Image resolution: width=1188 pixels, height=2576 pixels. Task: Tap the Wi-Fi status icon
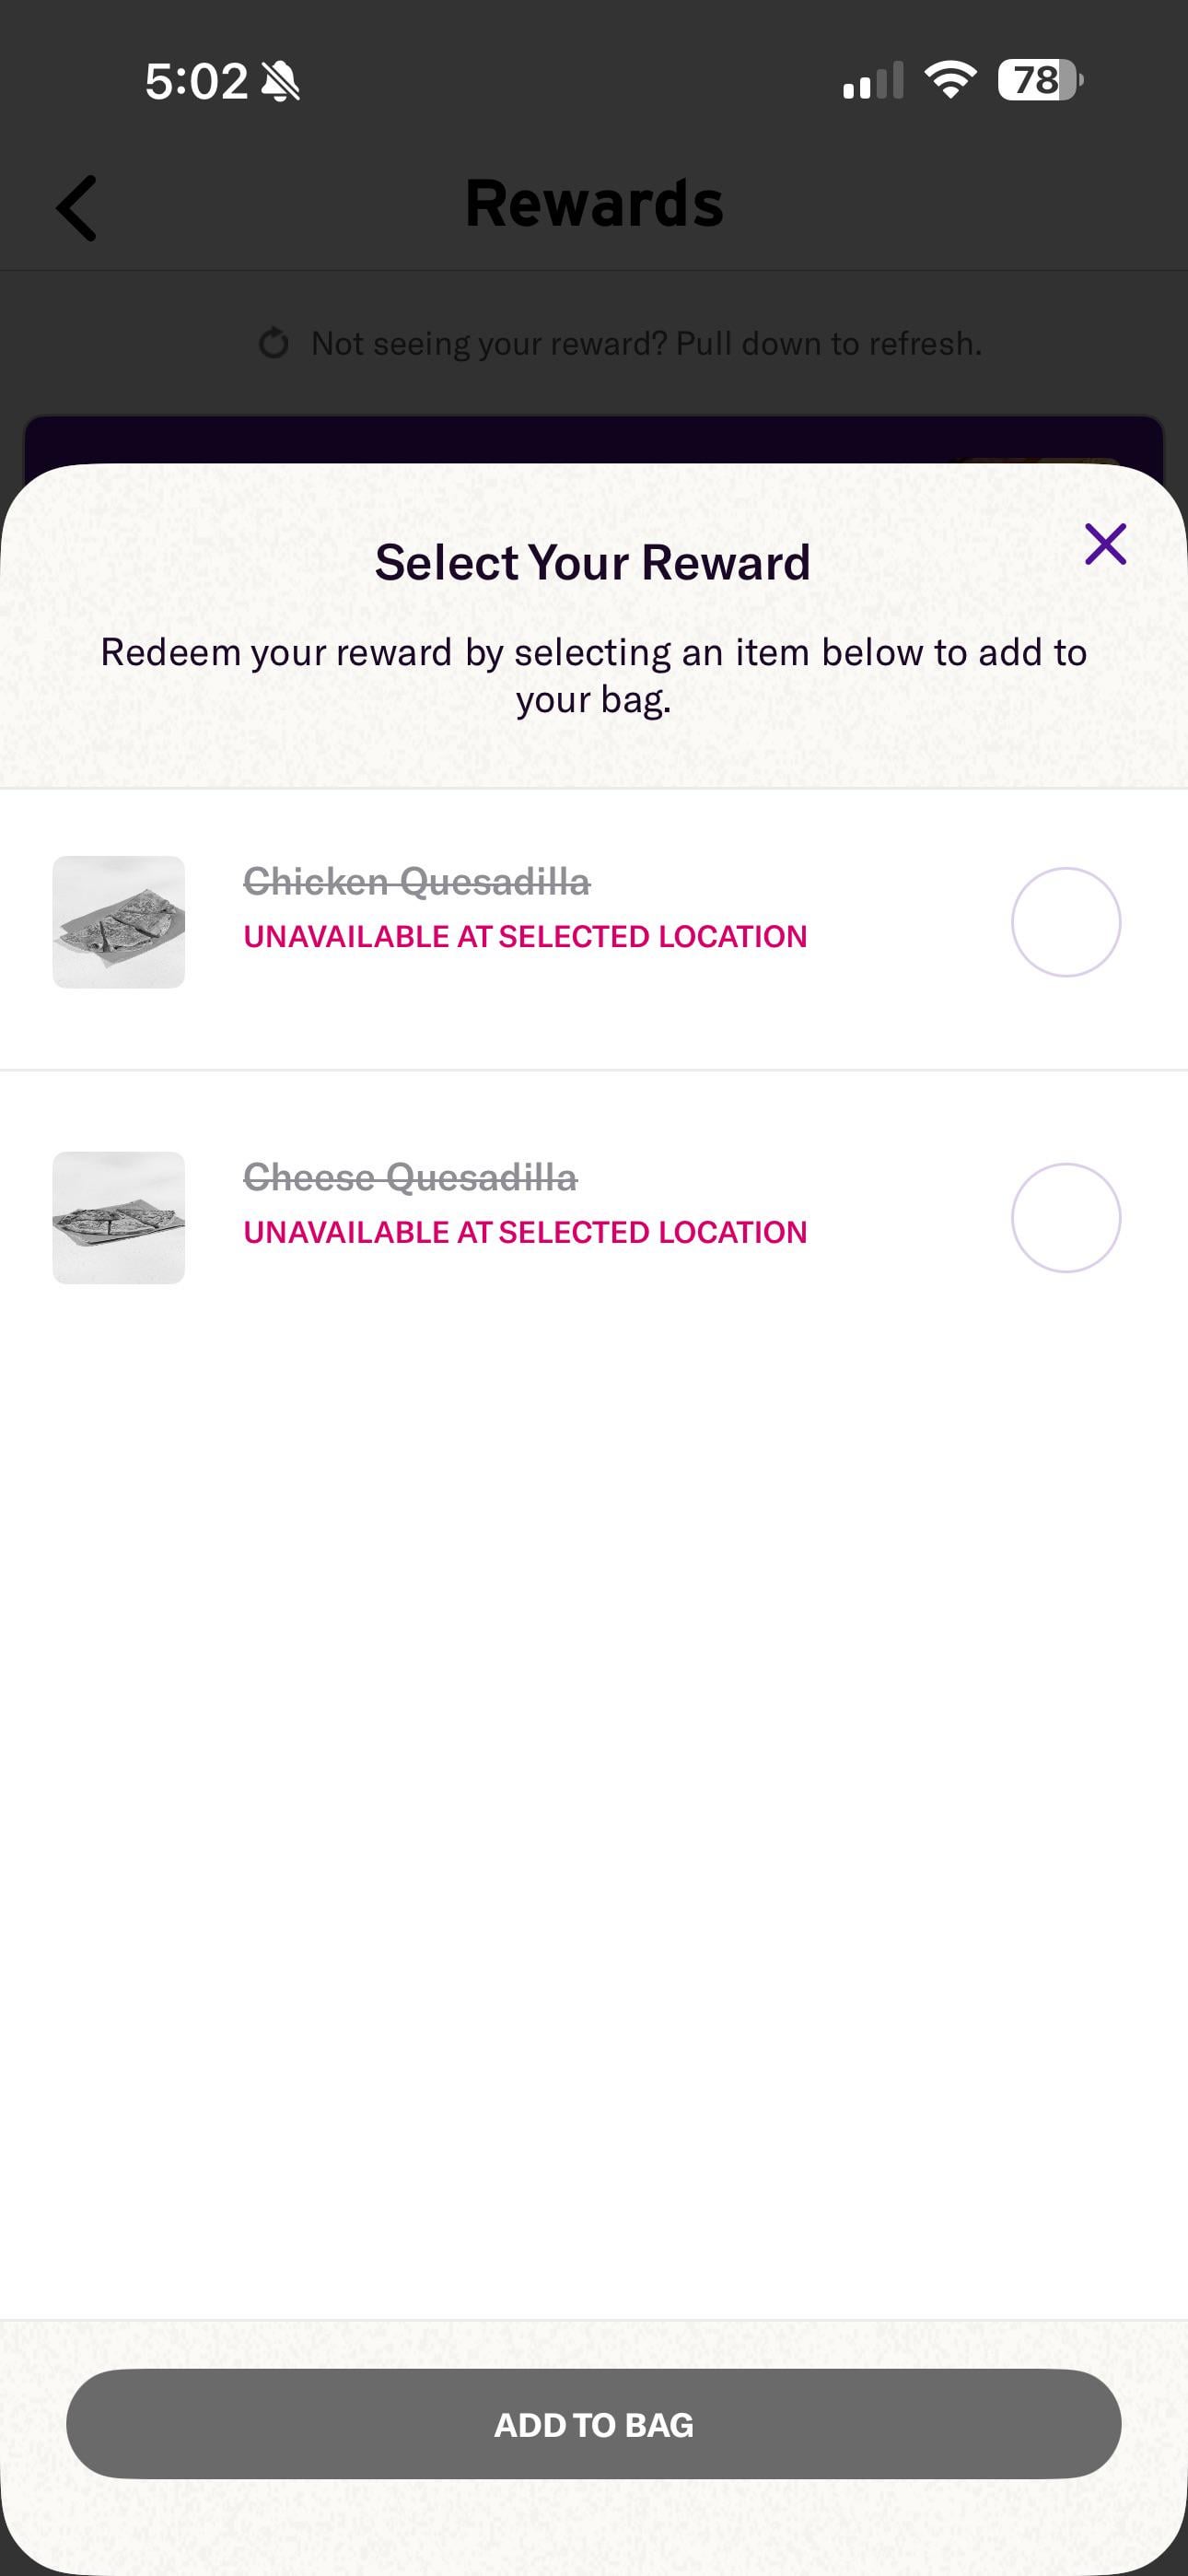pyautogui.click(x=950, y=80)
